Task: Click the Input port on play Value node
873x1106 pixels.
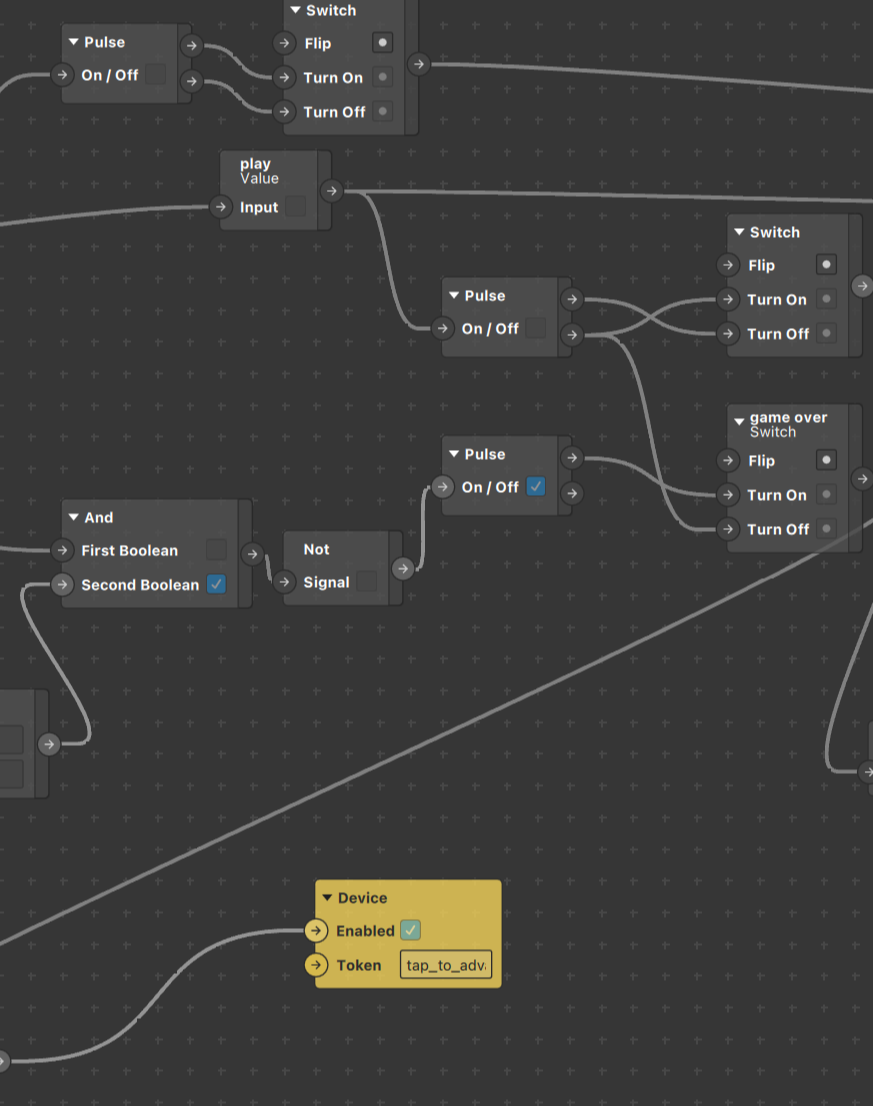Action: click(x=221, y=207)
